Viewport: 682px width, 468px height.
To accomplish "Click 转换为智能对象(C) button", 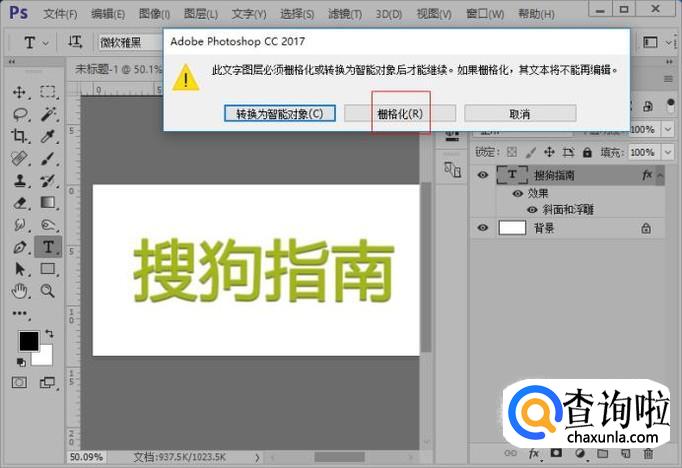I will [x=280, y=114].
